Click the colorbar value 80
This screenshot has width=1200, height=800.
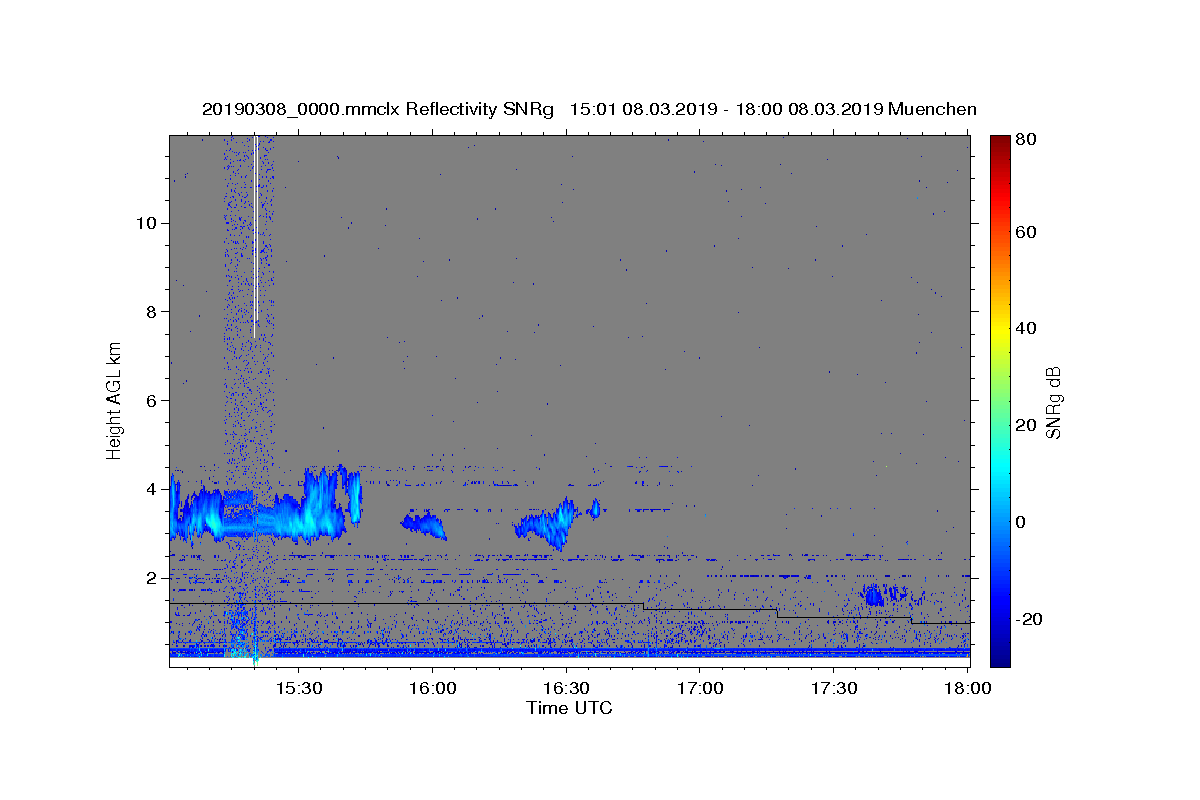(1025, 139)
